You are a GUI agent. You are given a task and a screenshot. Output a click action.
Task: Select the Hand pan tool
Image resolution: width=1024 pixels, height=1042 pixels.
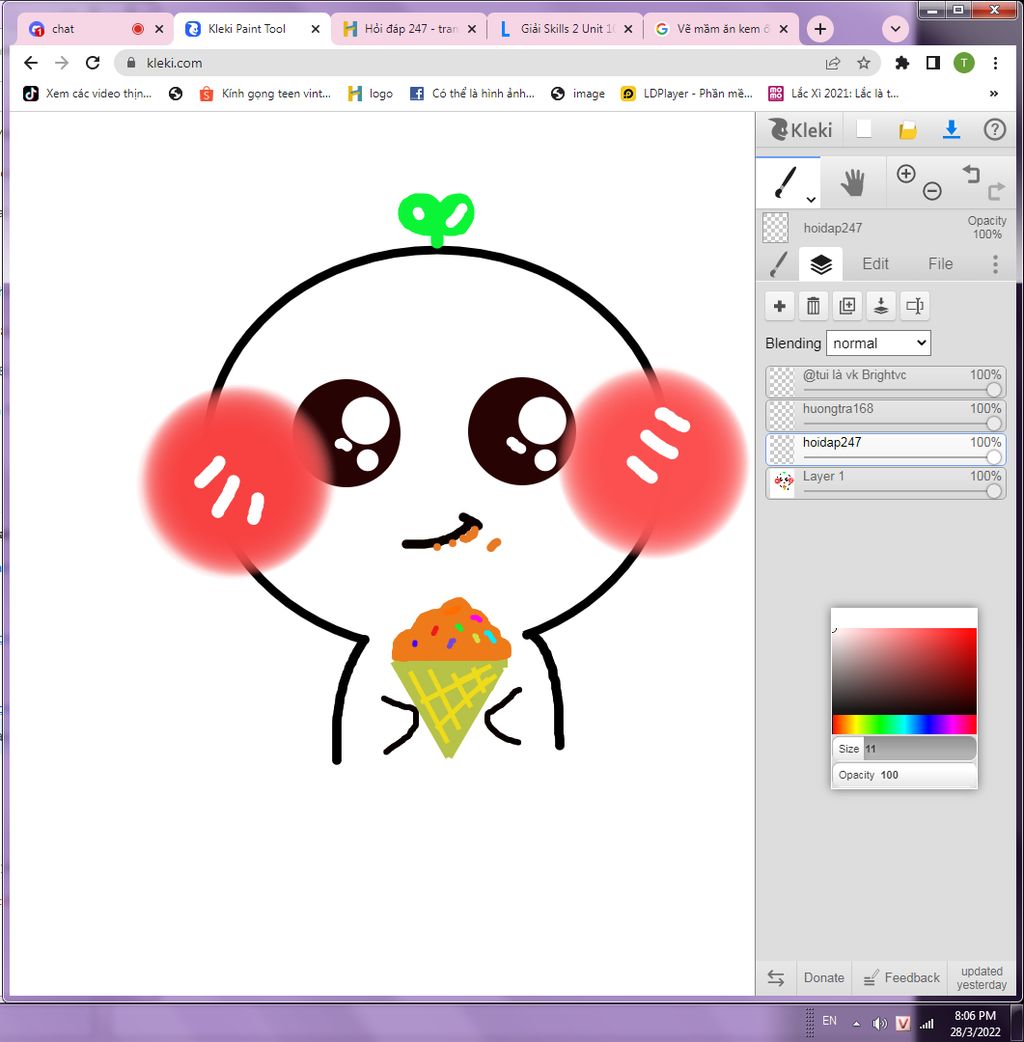point(852,183)
